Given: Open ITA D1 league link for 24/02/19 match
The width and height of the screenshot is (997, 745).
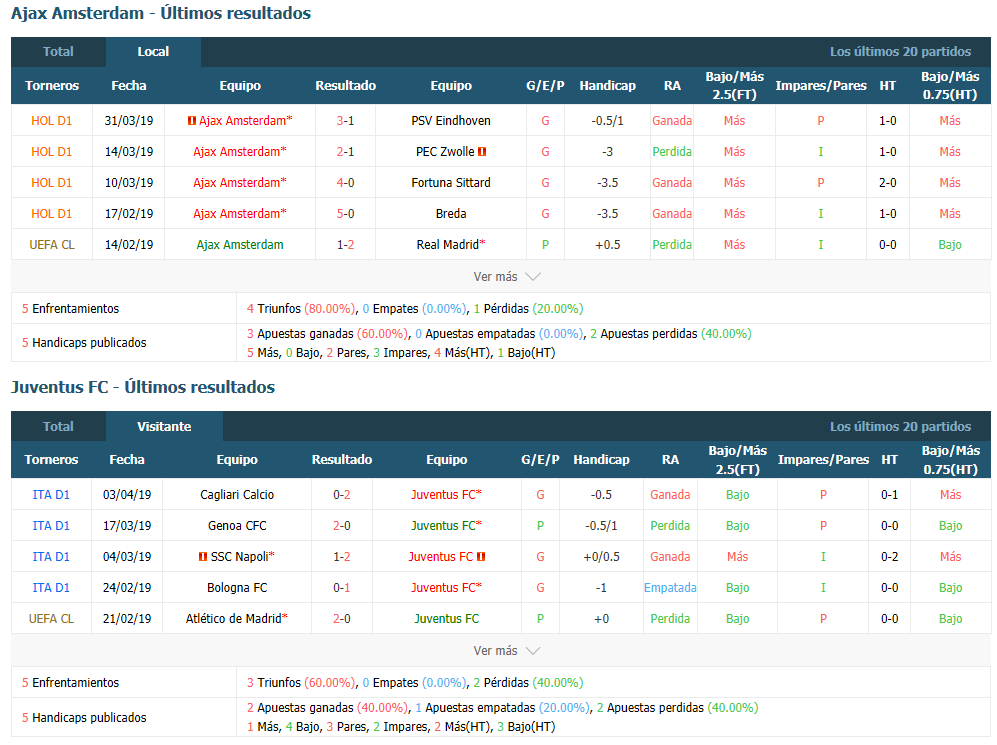Looking at the screenshot, I should coord(51,588).
